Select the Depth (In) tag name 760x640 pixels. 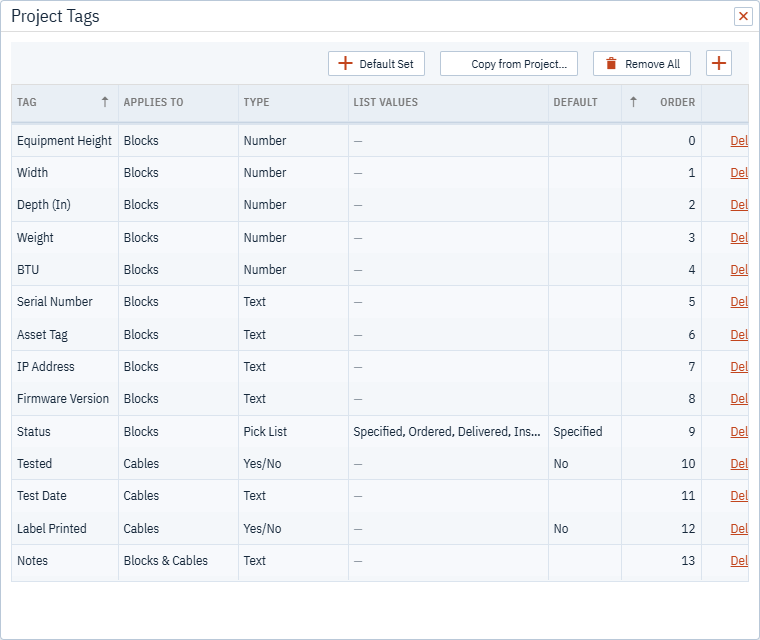44,205
